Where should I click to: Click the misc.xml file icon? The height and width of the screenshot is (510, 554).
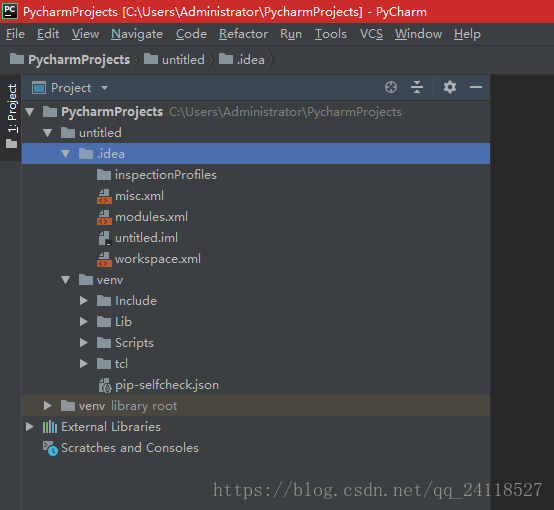(x=104, y=196)
